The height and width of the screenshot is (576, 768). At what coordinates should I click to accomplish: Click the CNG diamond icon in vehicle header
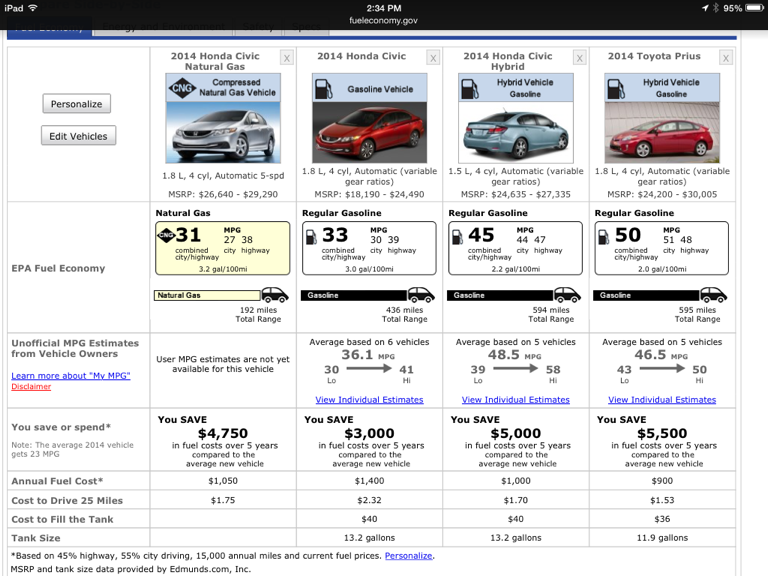182,88
